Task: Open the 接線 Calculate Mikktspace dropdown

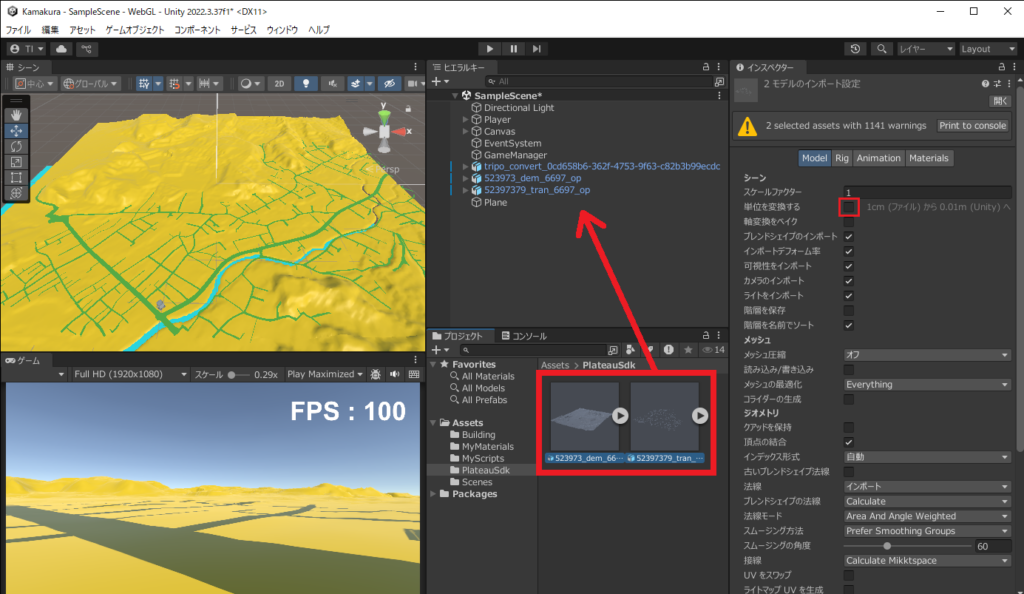Action: pos(927,561)
